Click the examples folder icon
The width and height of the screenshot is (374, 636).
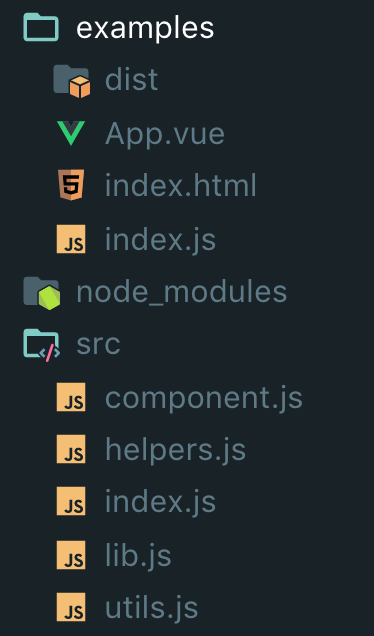(x=41, y=27)
